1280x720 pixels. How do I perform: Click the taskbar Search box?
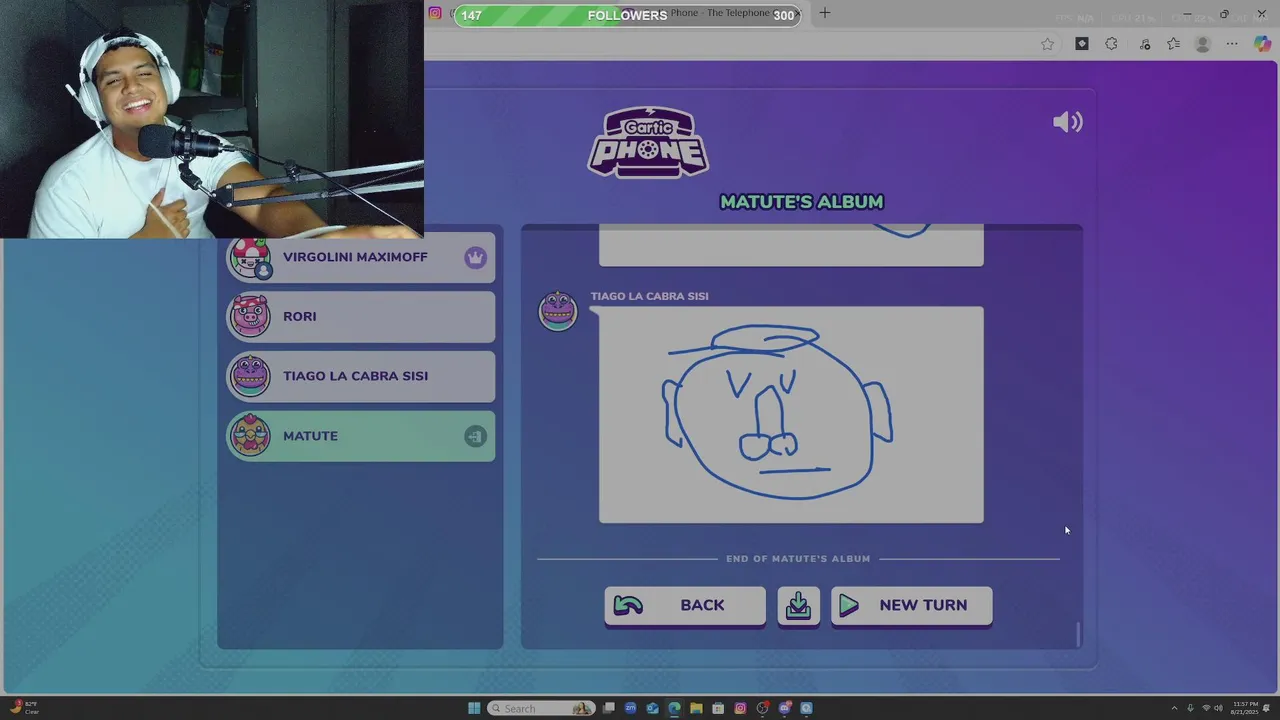(x=541, y=708)
